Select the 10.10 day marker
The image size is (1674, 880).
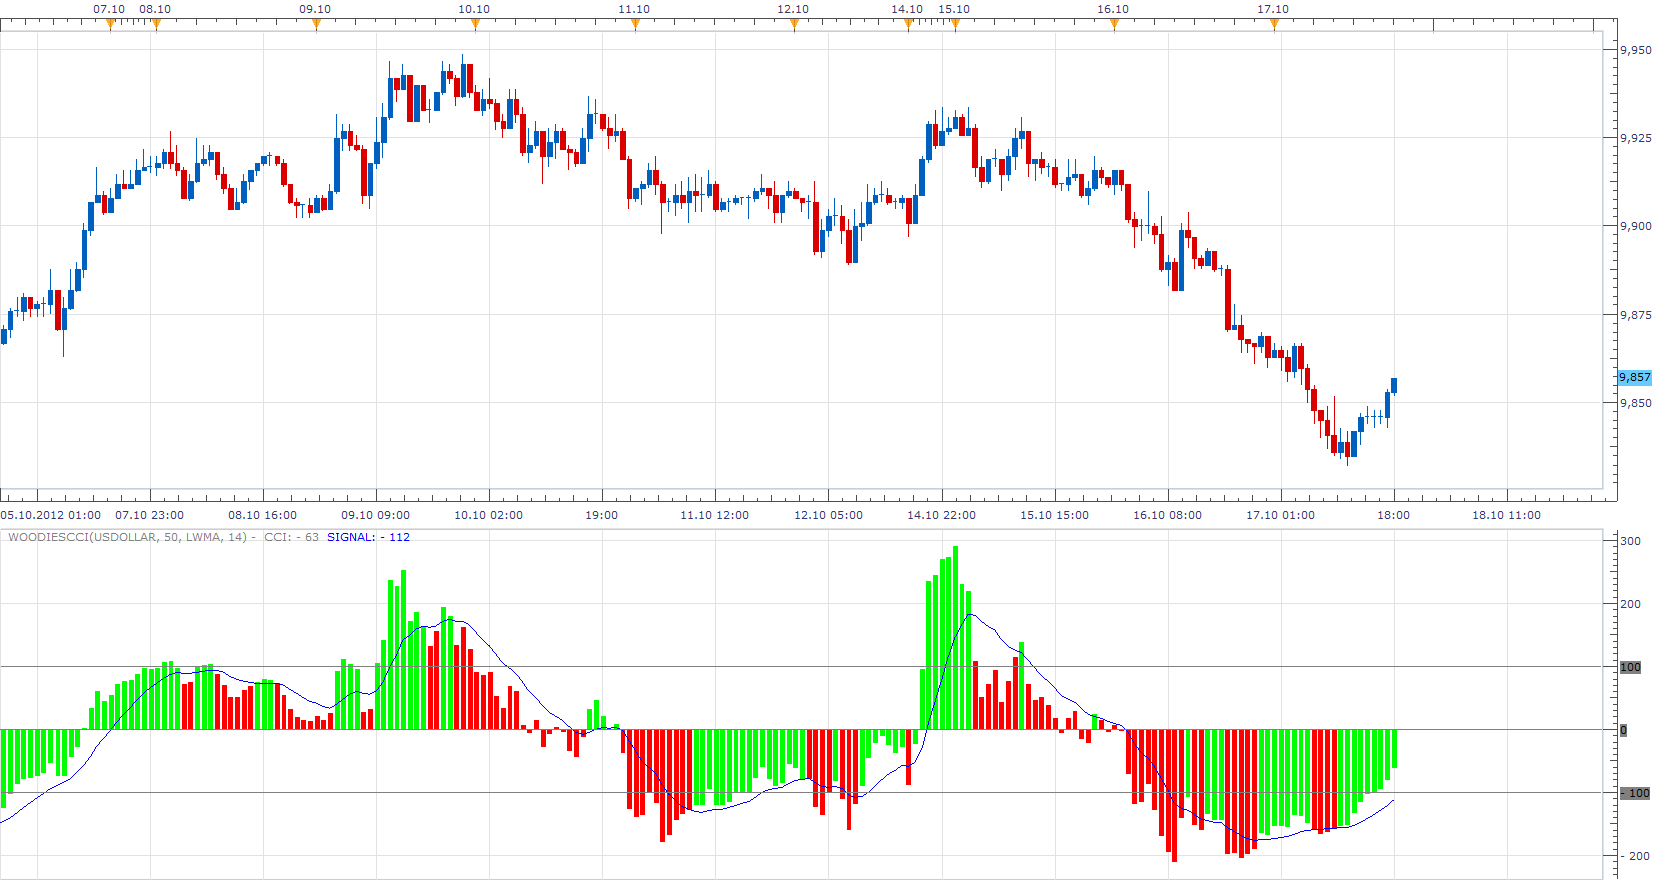[475, 25]
